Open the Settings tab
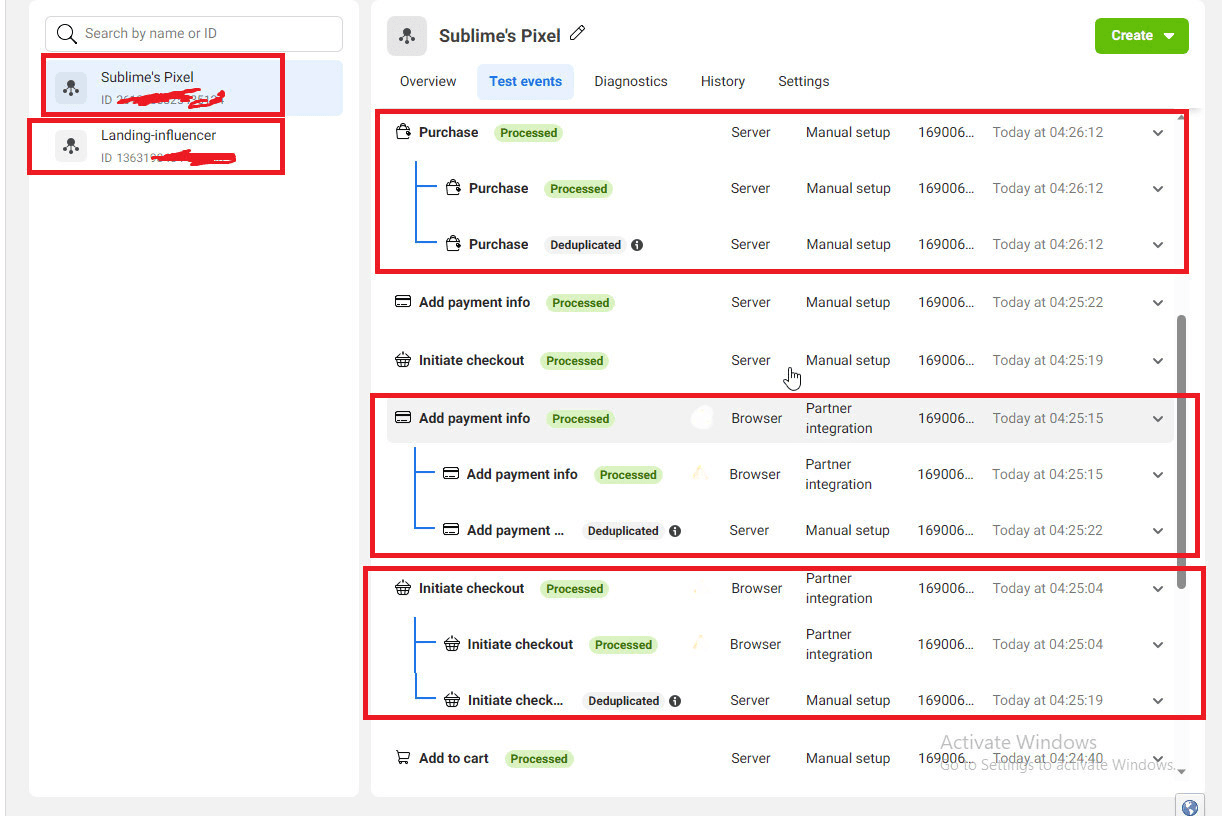 pos(804,82)
